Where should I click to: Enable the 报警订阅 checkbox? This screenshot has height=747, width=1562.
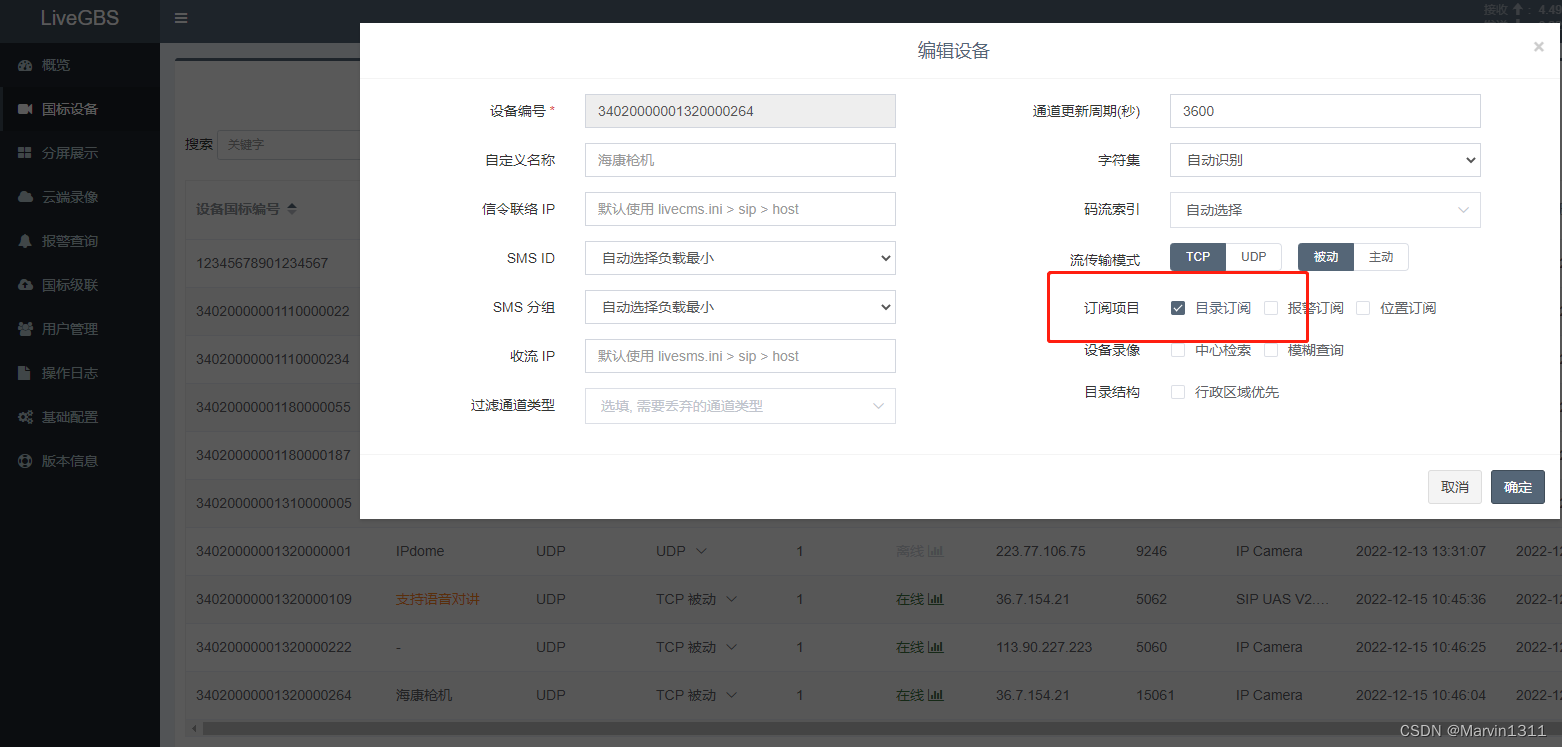pyautogui.click(x=1271, y=308)
